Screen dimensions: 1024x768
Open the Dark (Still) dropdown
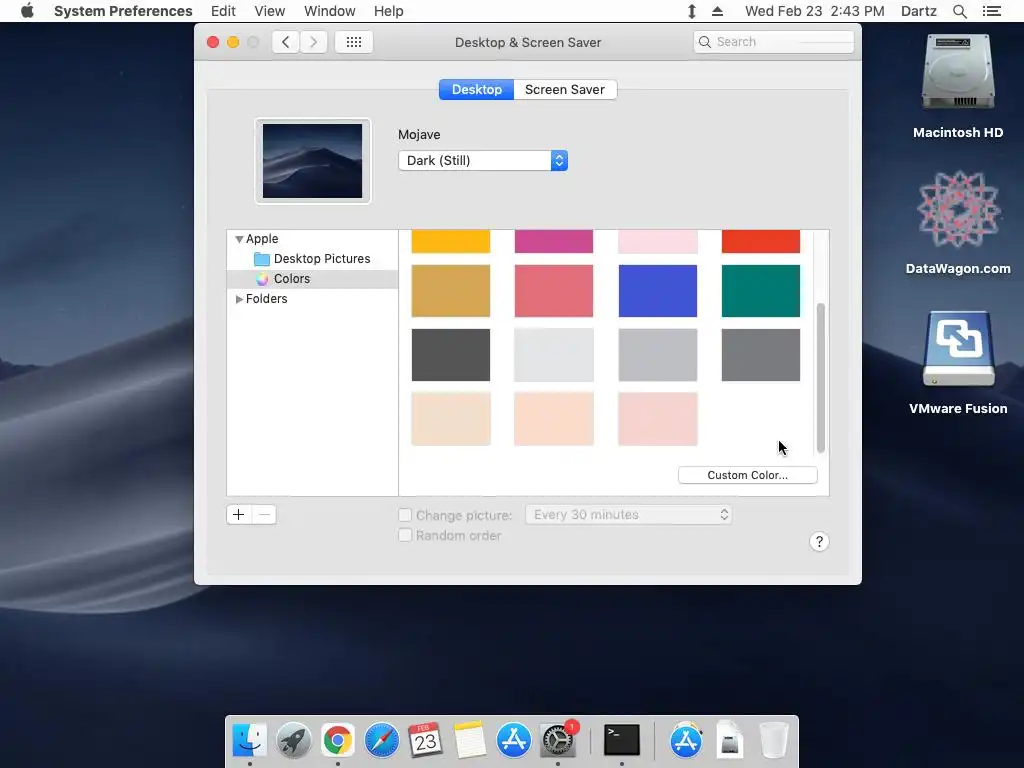coord(483,161)
